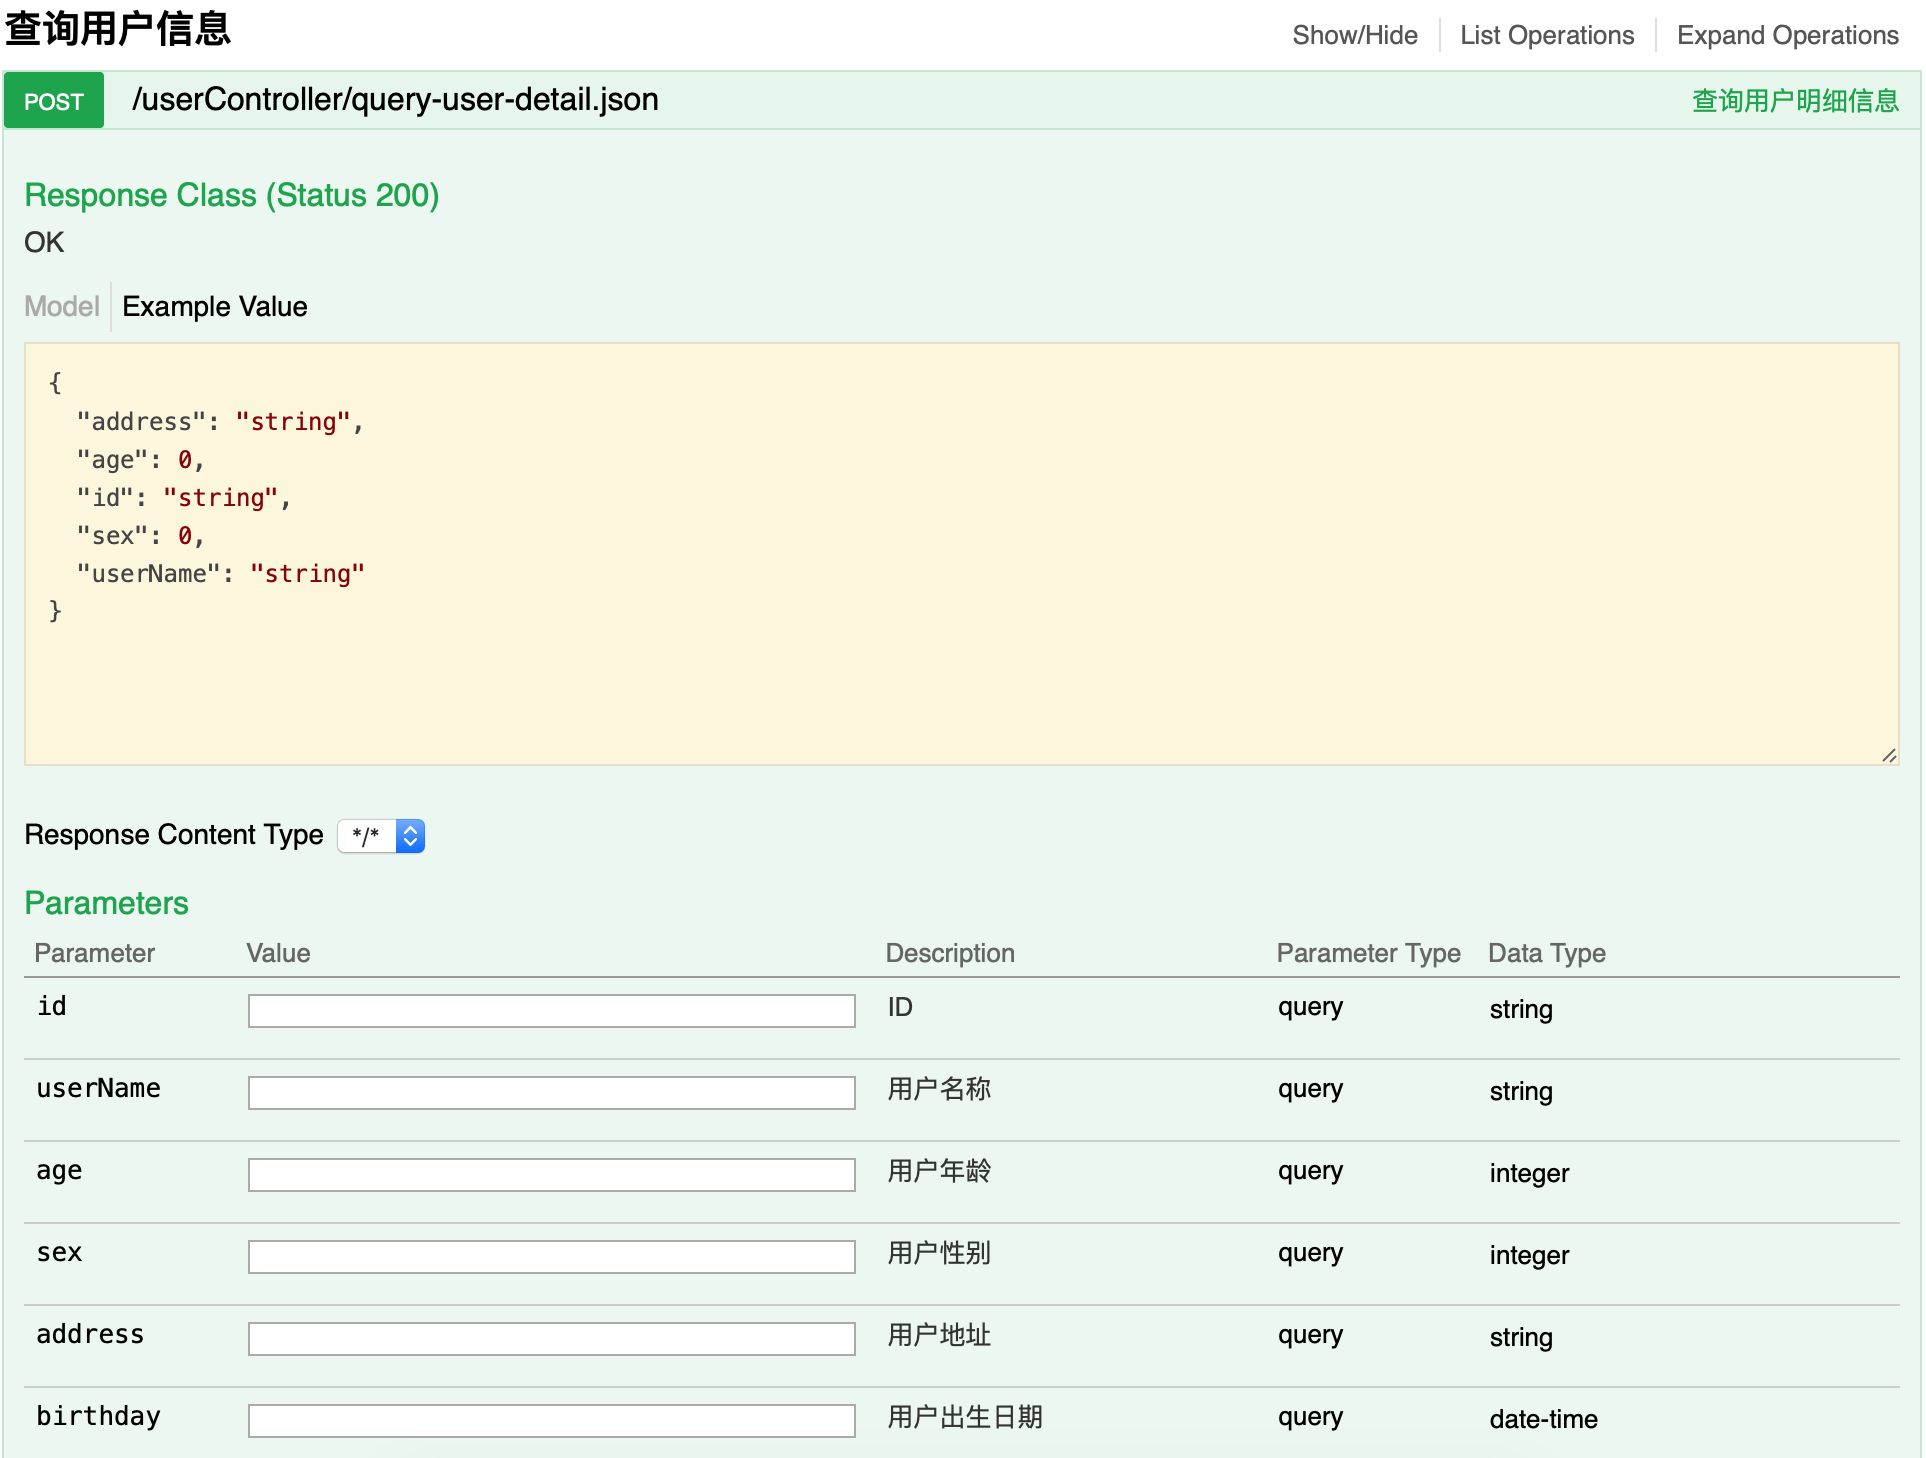
Task: Click the 'Response Content Type' label
Action: point(174,835)
